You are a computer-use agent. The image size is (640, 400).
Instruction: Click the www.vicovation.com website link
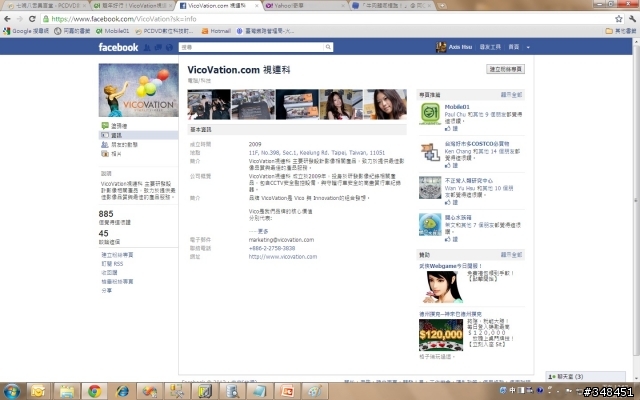[x=283, y=257]
